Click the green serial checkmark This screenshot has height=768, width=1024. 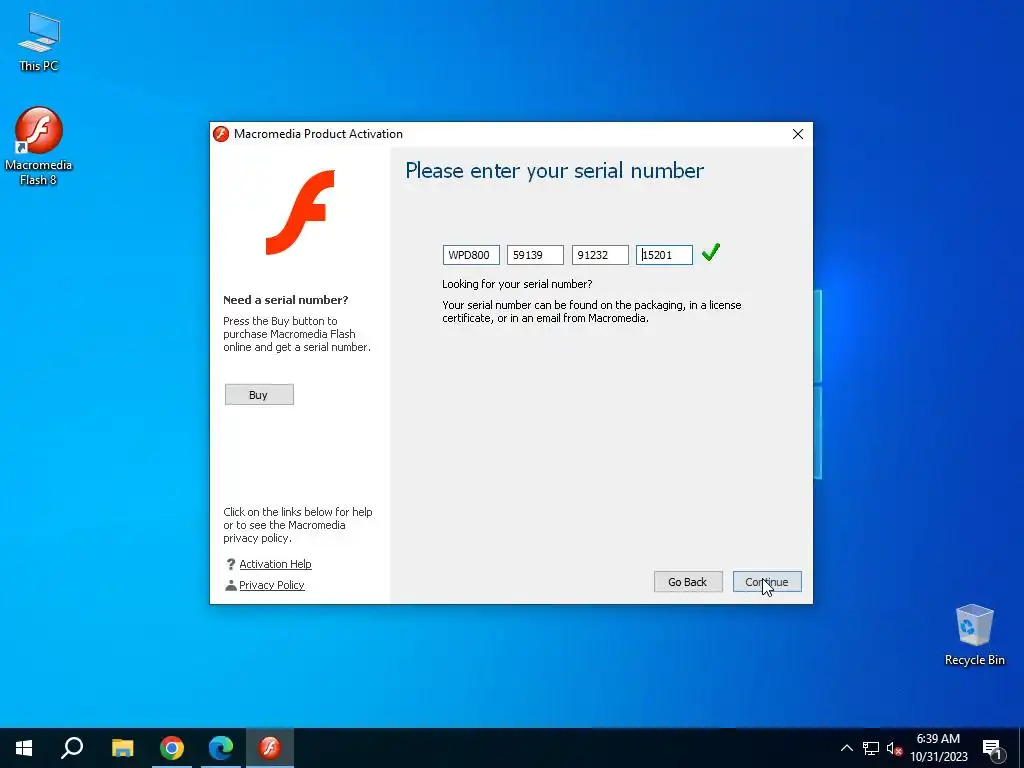point(711,252)
